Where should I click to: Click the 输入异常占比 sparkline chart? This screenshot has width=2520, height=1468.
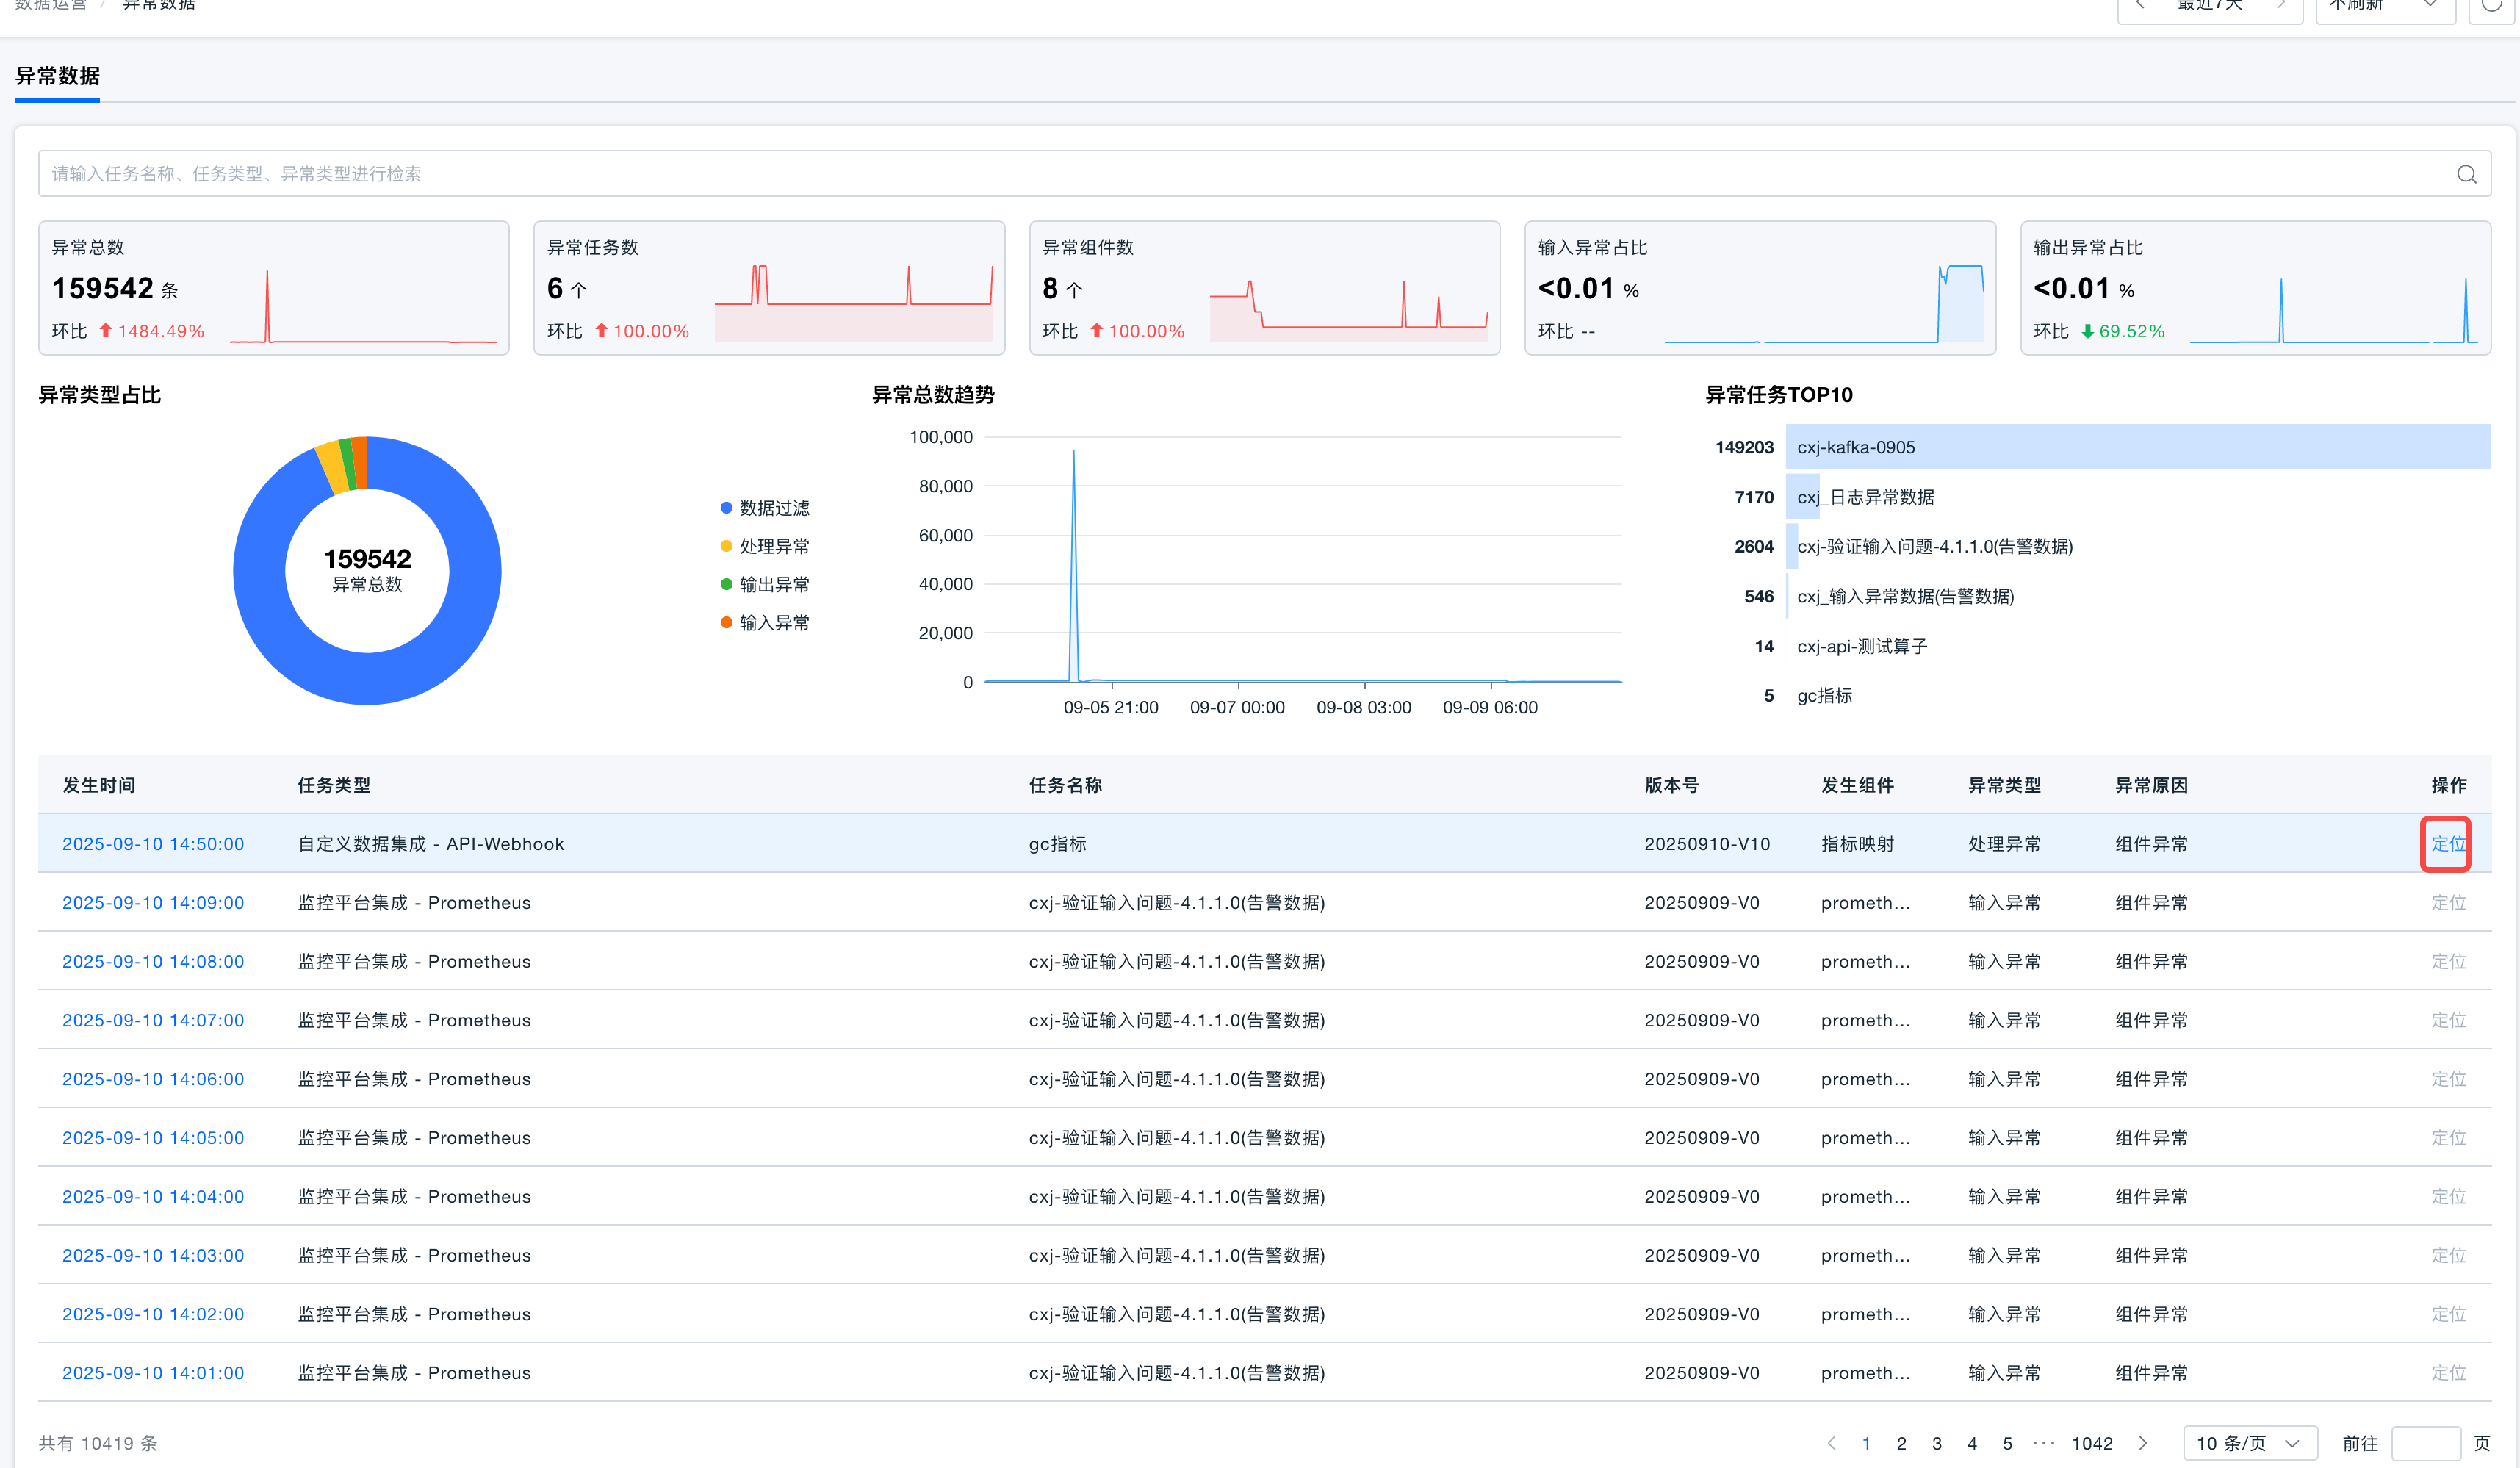1824,305
